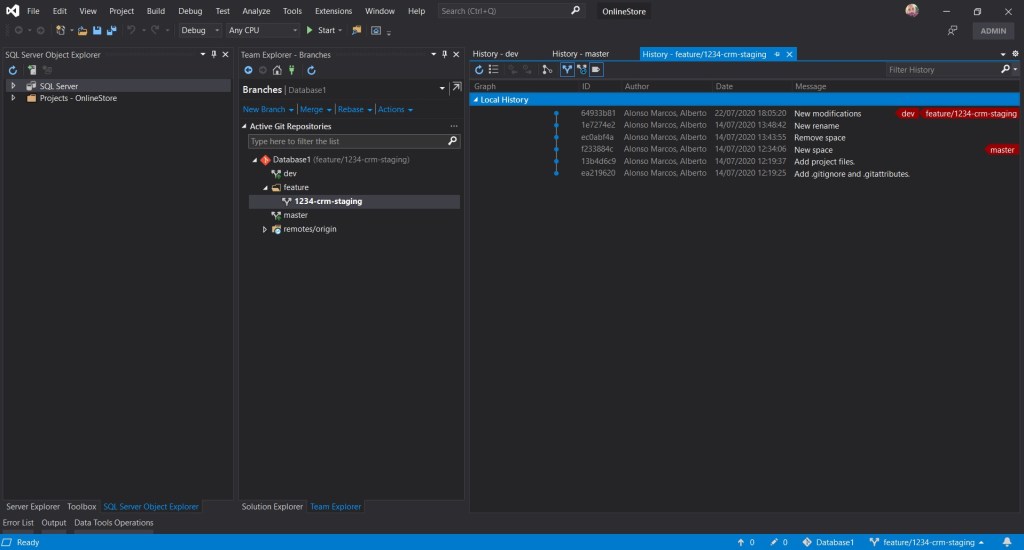Click the Add SQL Server icon
1024x550 pixels.
point(32,70)
